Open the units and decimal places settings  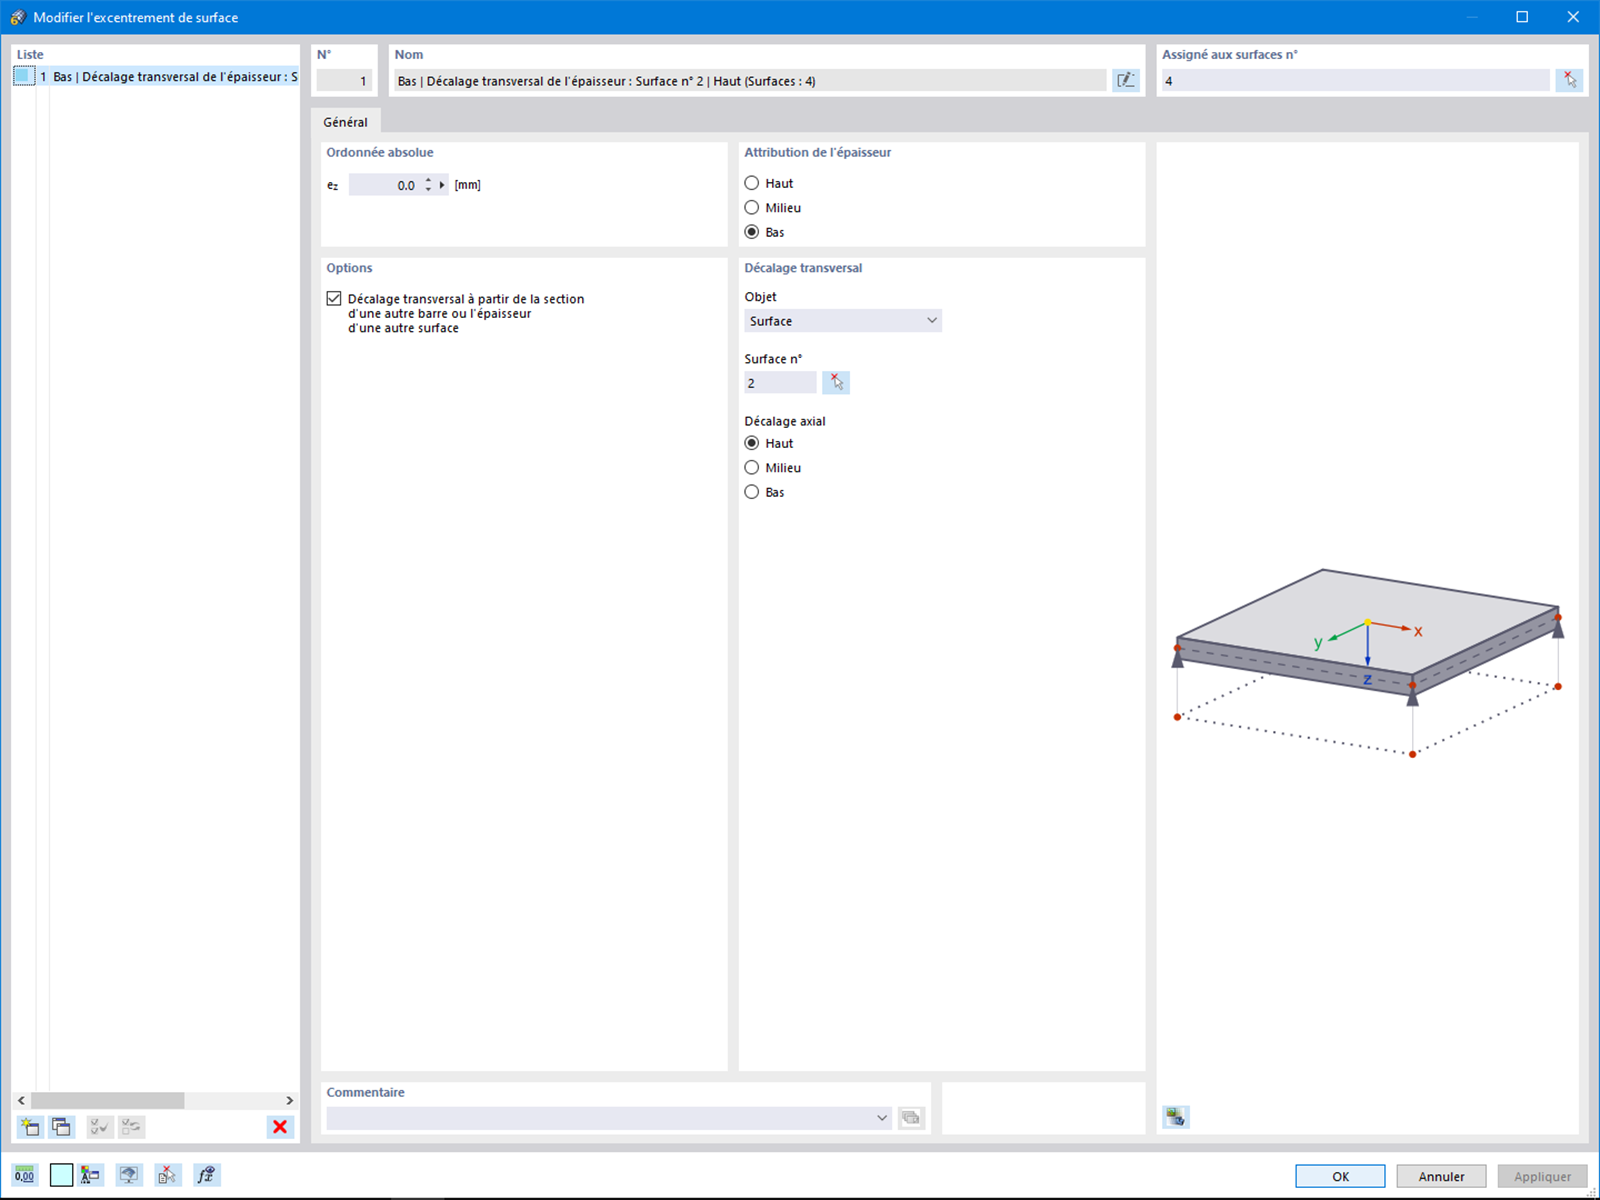point(23,1175)
